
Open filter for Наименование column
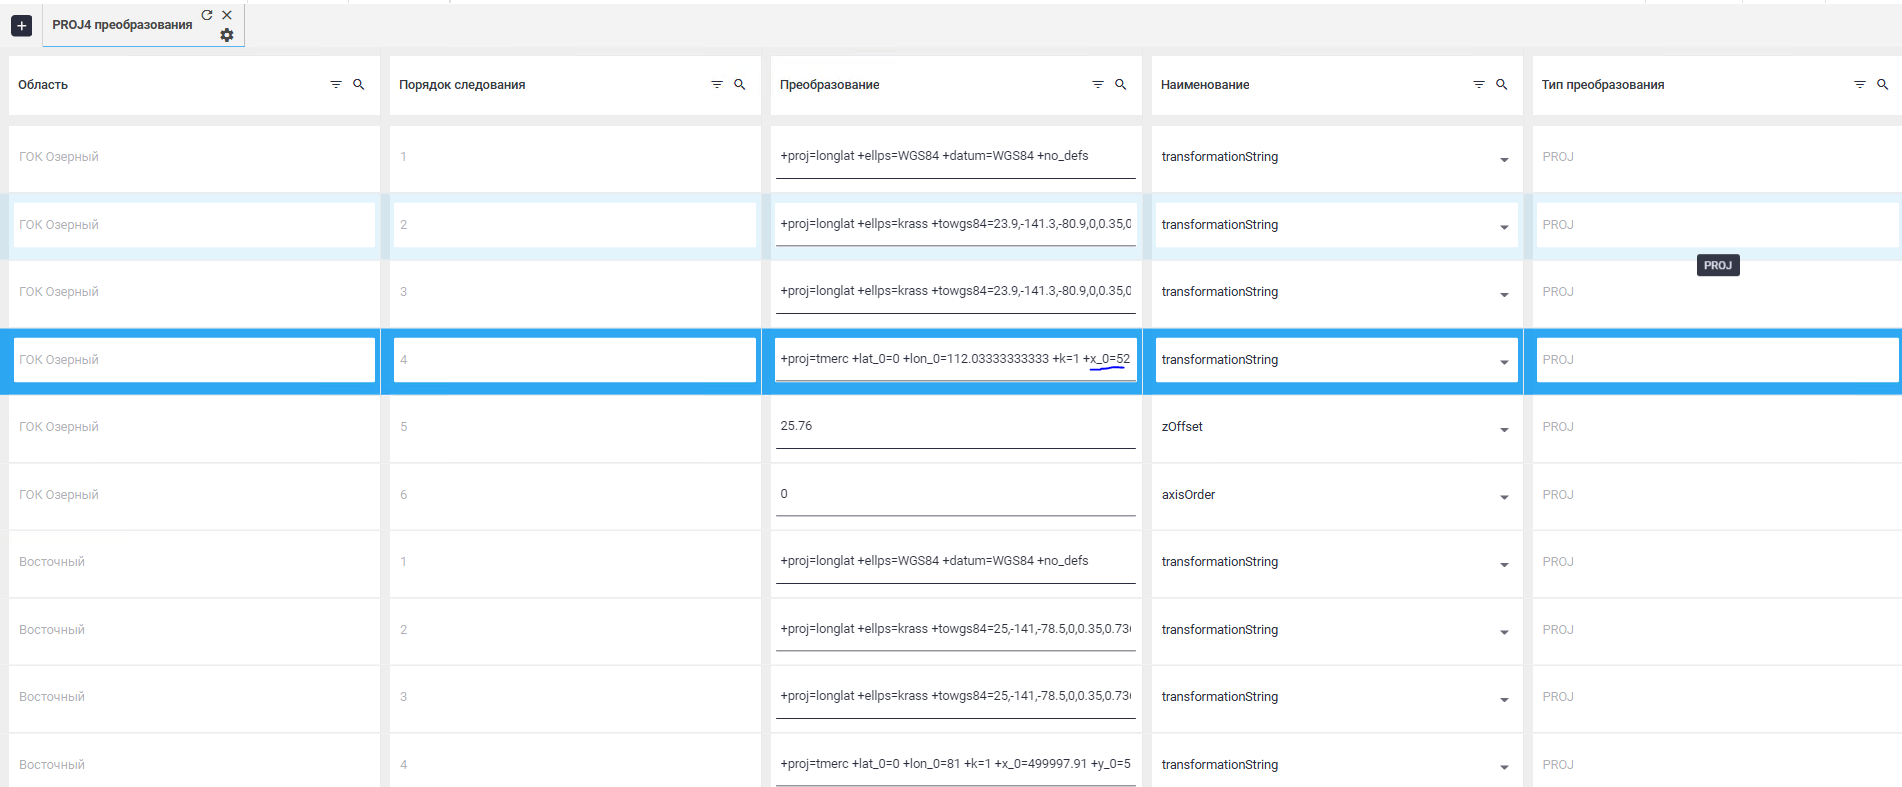tap(1479, 85)
